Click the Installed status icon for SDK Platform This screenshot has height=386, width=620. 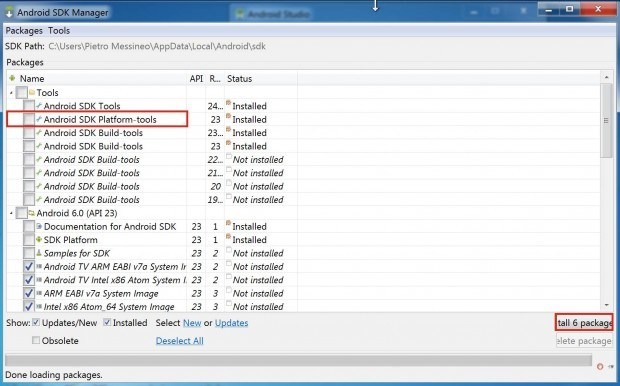(229, 237)
